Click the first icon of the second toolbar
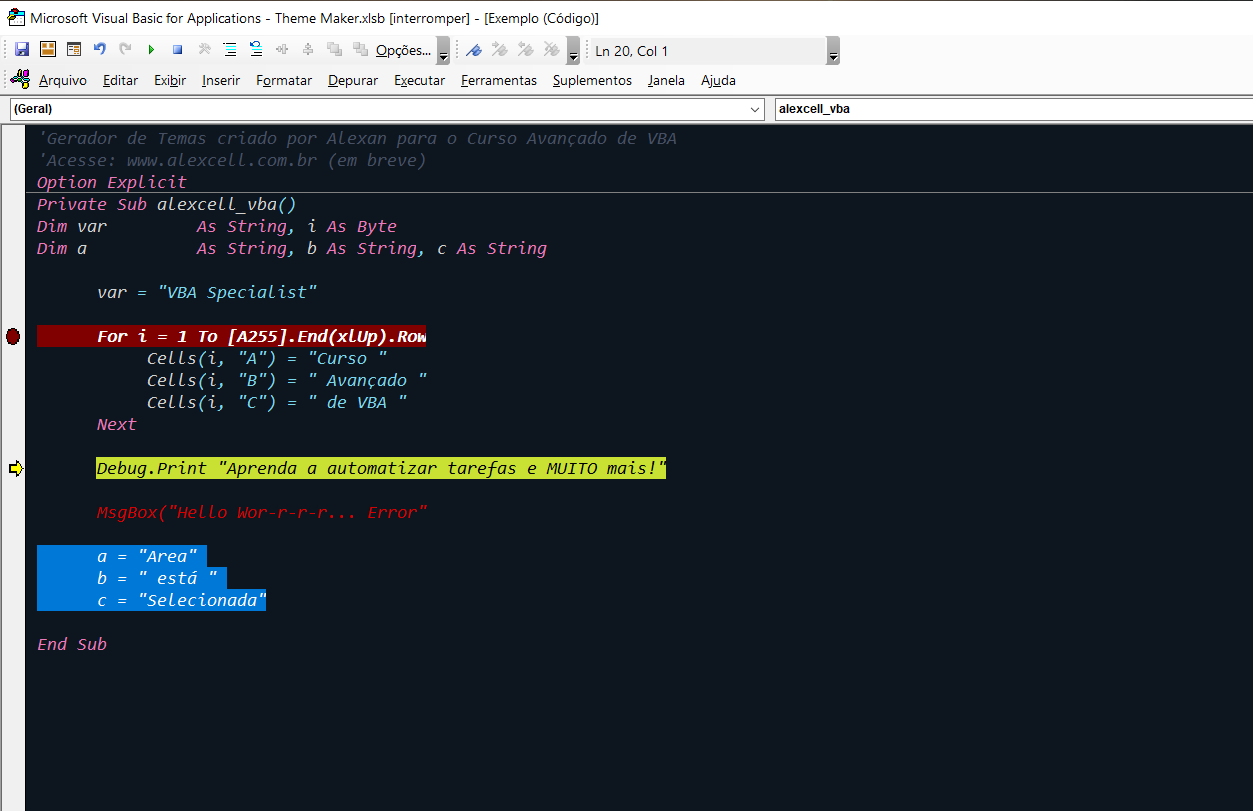 [x=474, y=49]
